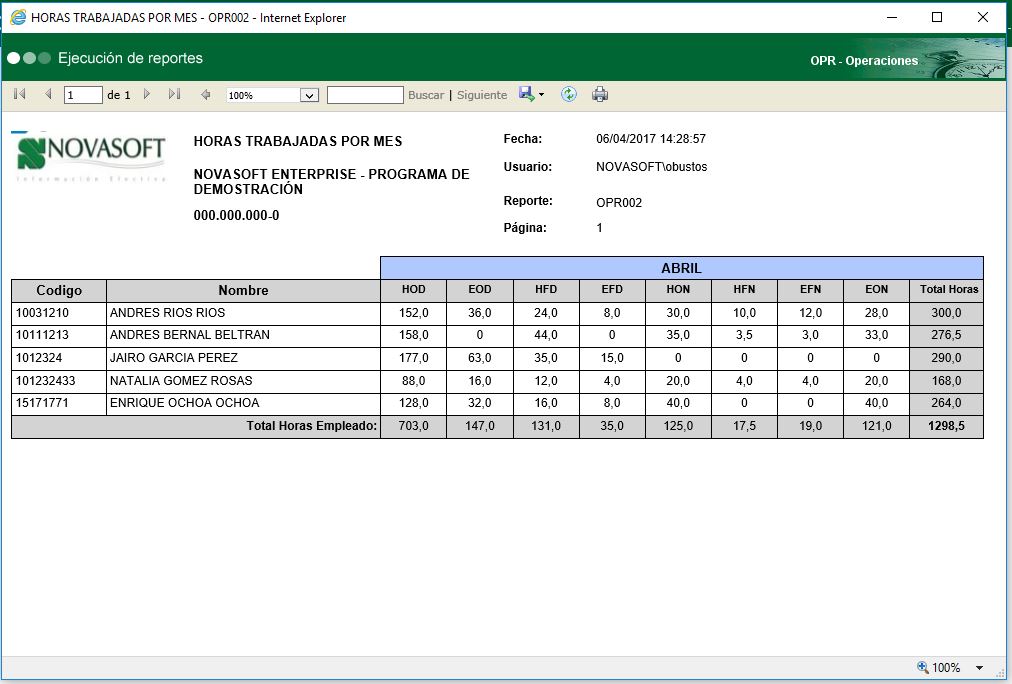Click the back to parent report arrow
Image resolution: width=1012 pixels, height=684 pixels.
[205, 95]
